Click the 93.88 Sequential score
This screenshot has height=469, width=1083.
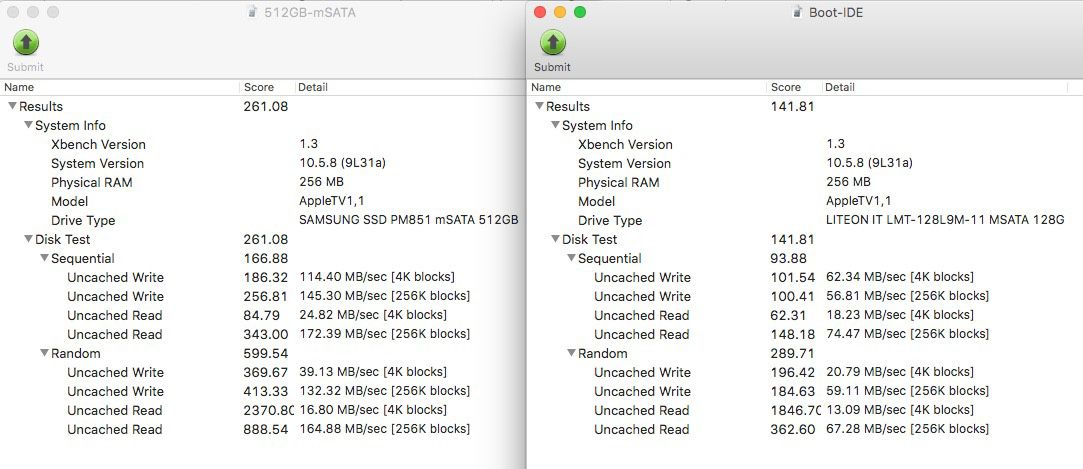coord(789,258)
